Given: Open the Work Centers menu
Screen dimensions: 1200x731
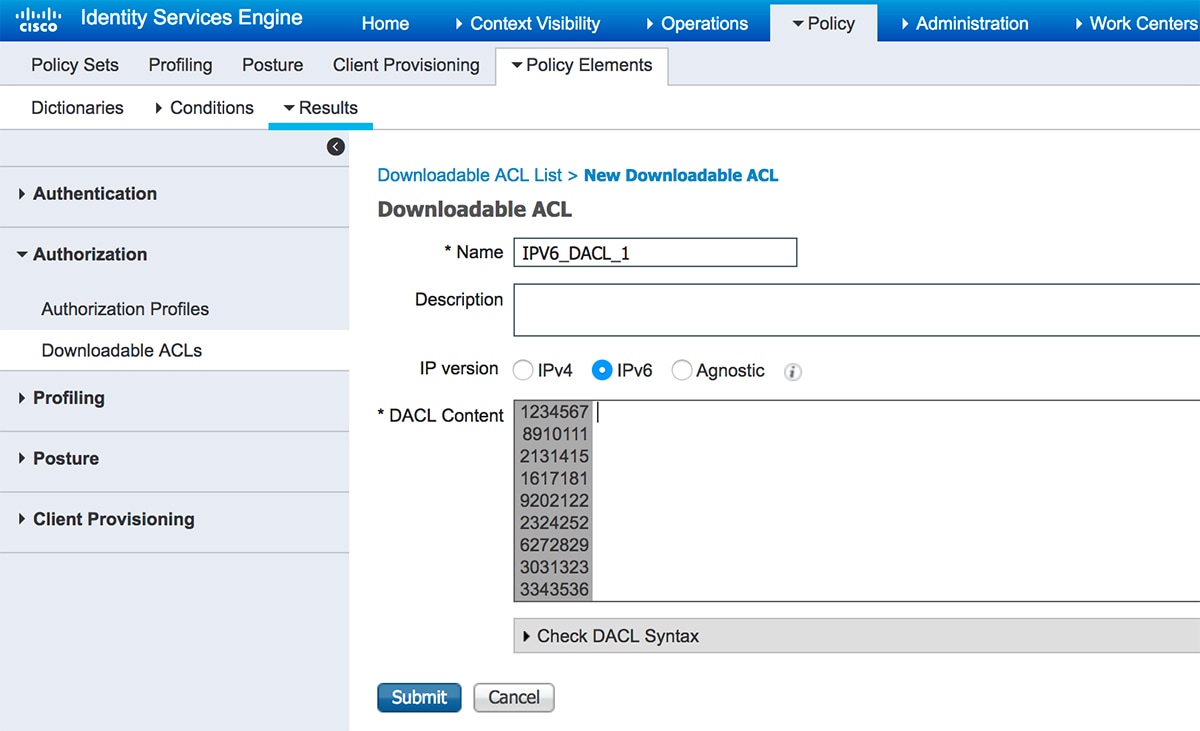Looking at the screenshot, I should tap(1137, 23).
